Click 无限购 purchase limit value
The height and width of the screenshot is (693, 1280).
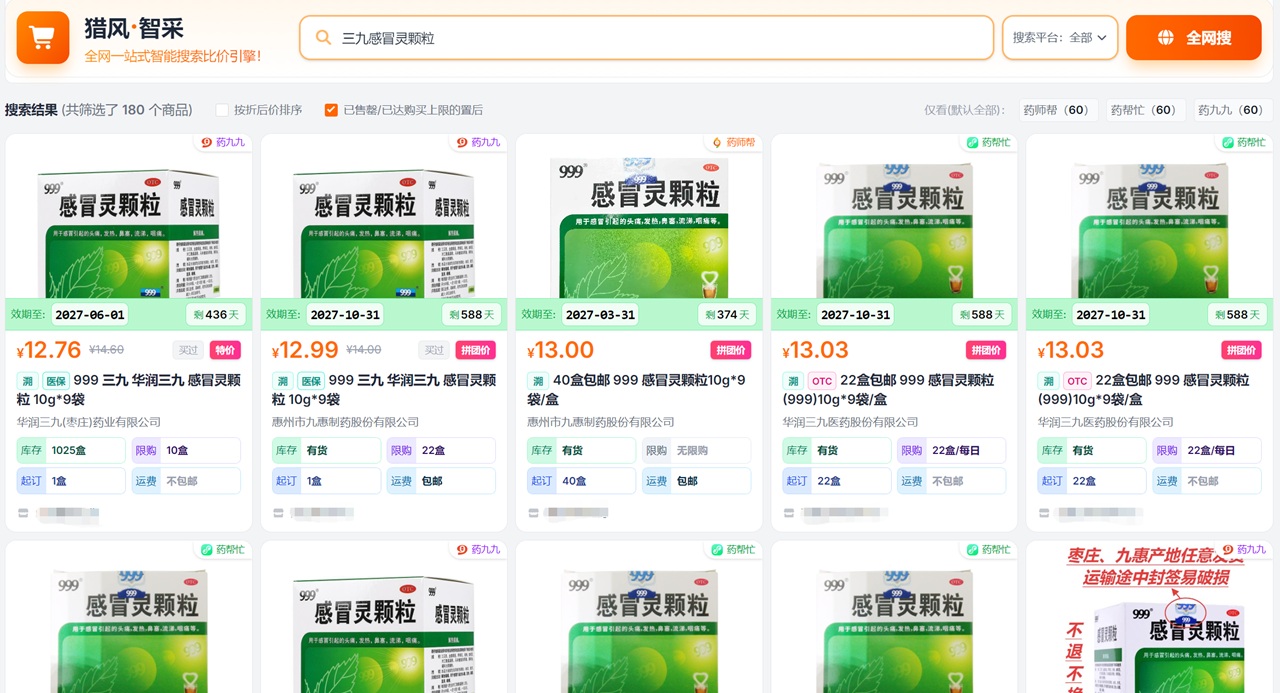point(692,451)
